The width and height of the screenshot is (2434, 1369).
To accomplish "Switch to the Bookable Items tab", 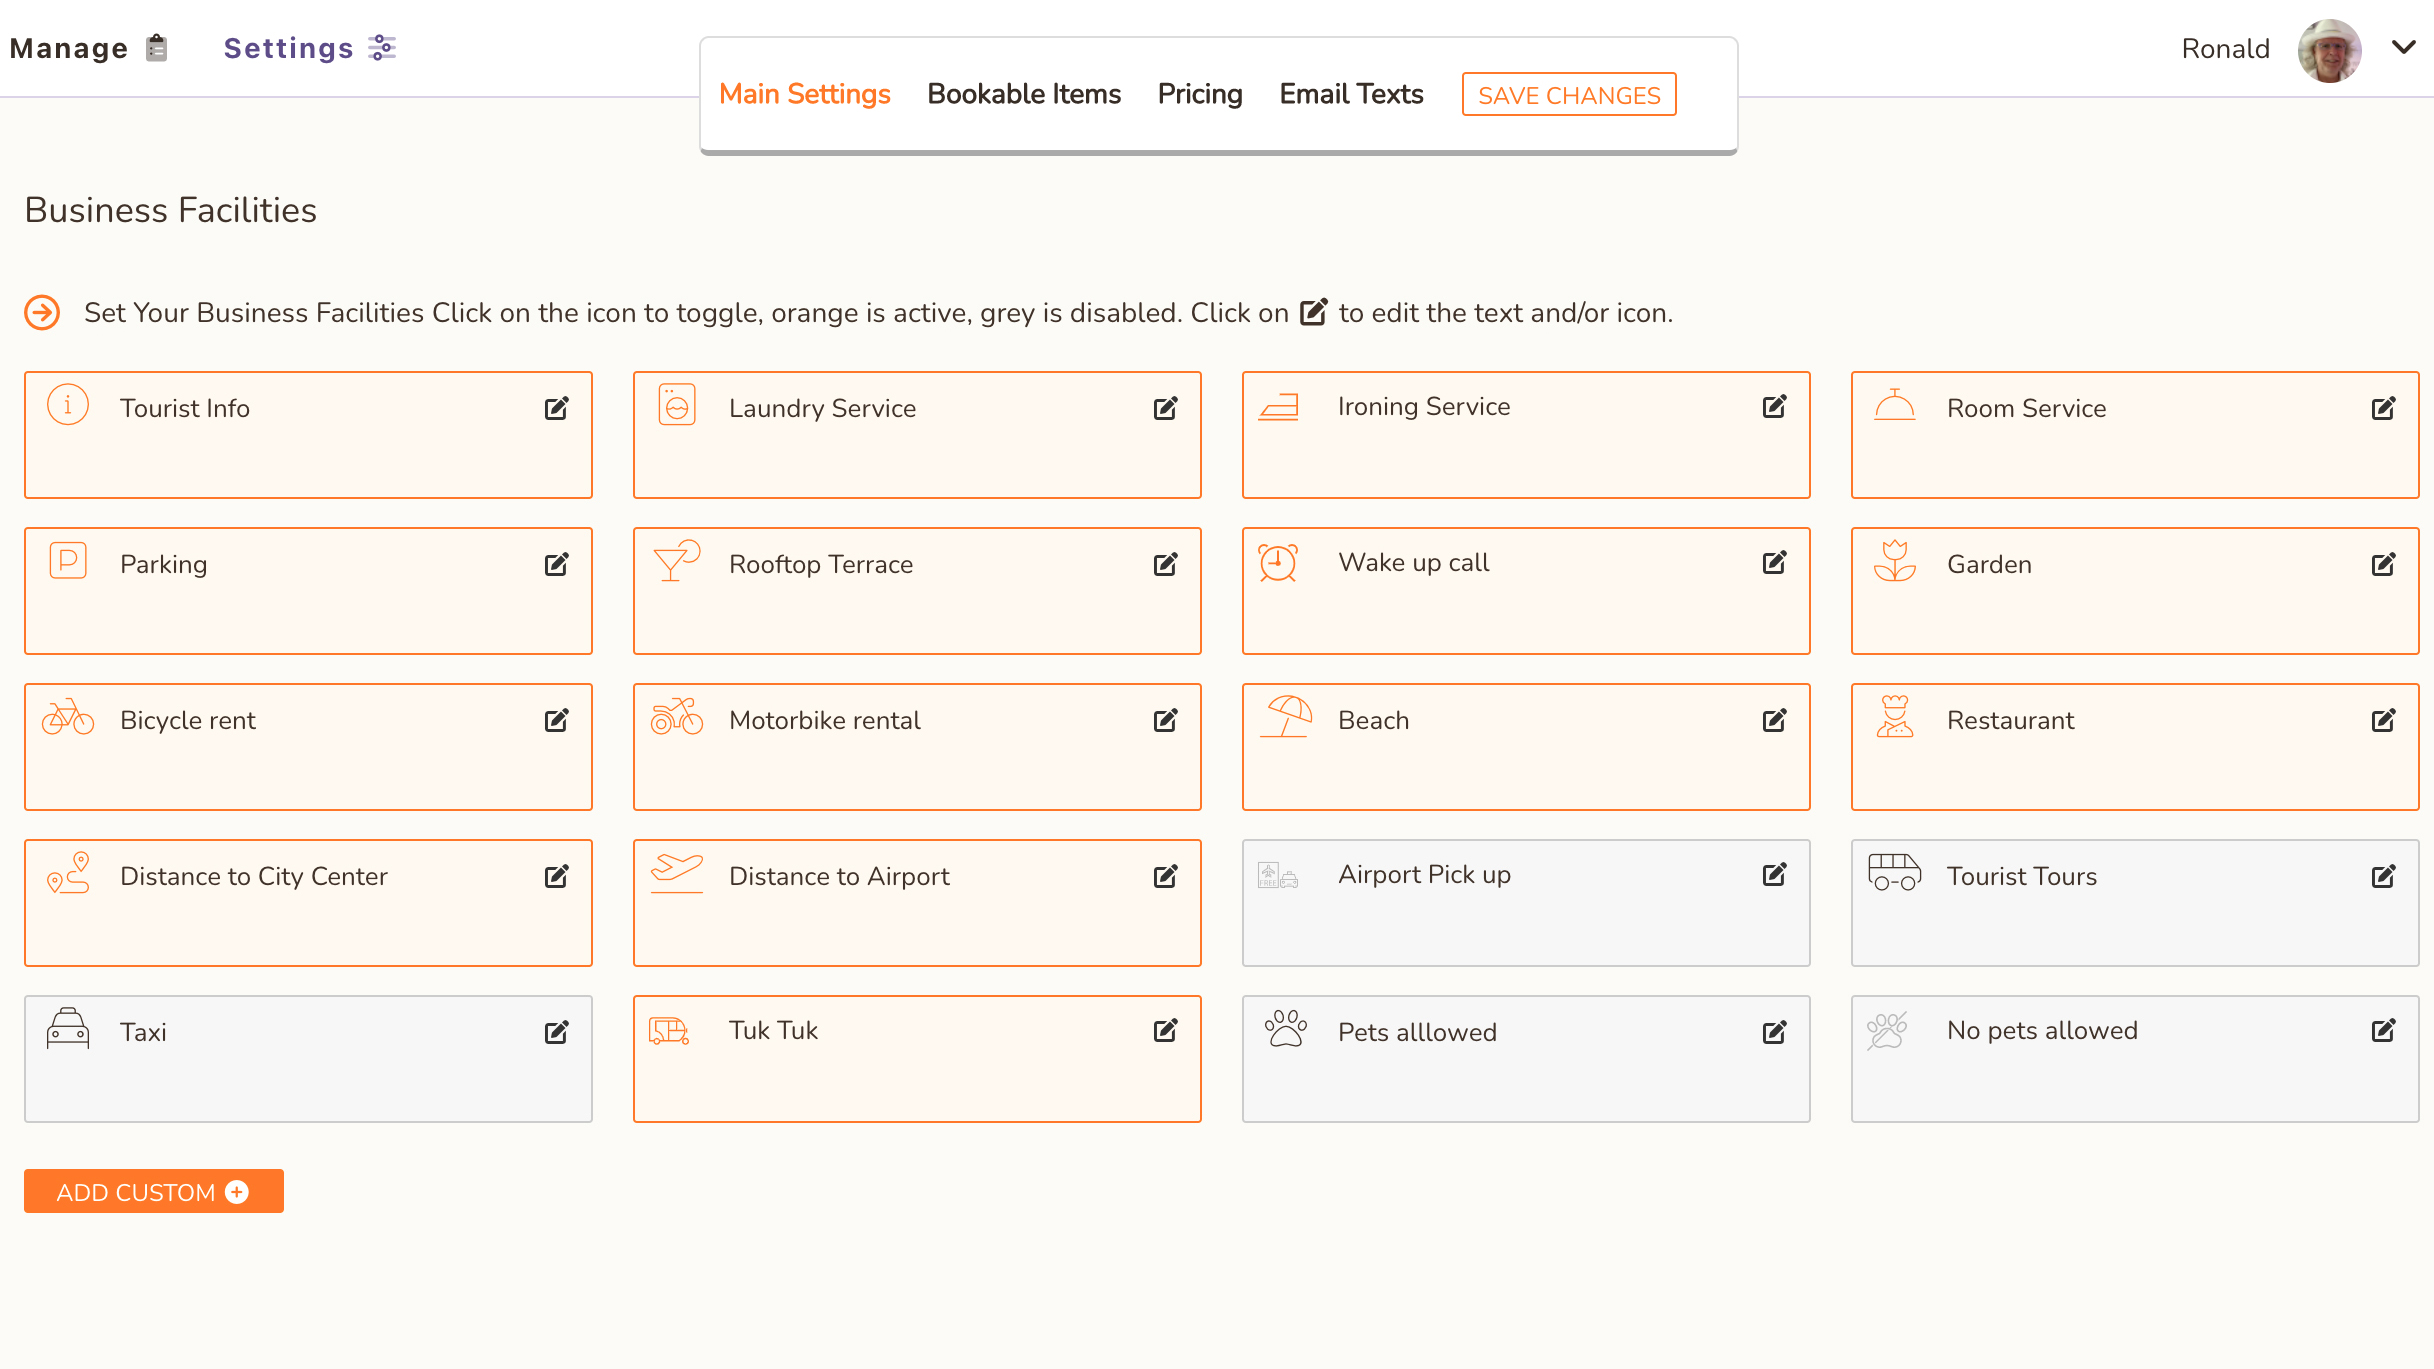I will 1024,94.
